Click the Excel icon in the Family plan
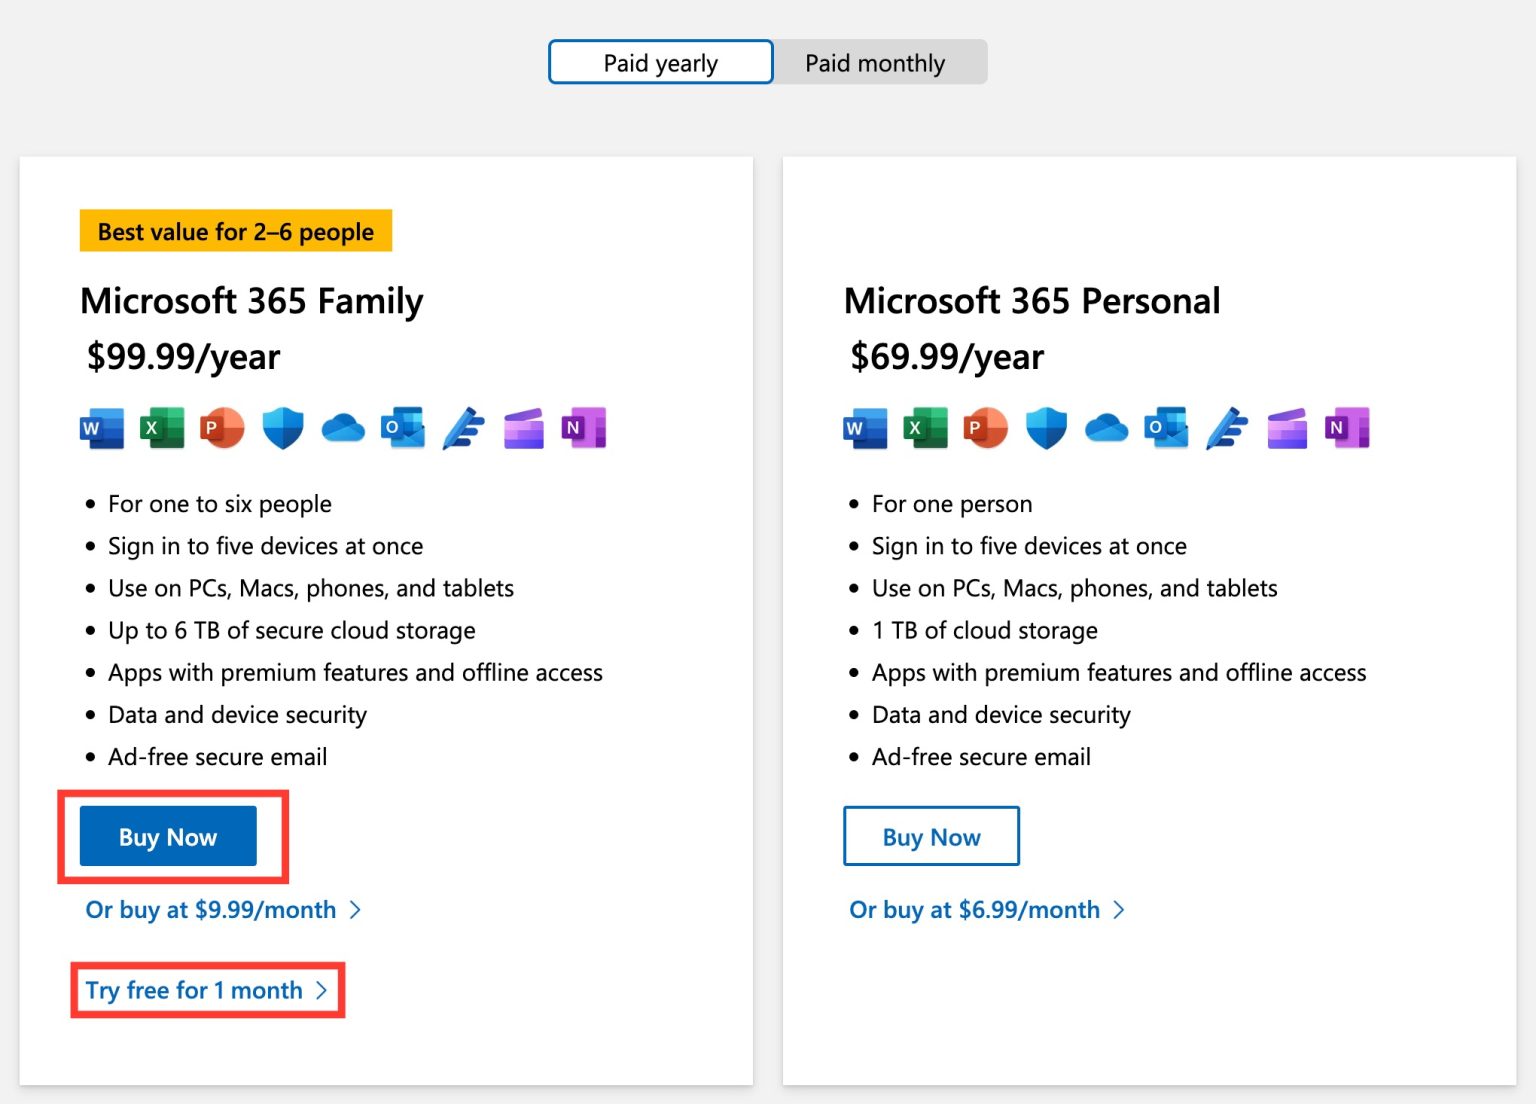Screen dimensions: 1536x1104 coord(162,427)
